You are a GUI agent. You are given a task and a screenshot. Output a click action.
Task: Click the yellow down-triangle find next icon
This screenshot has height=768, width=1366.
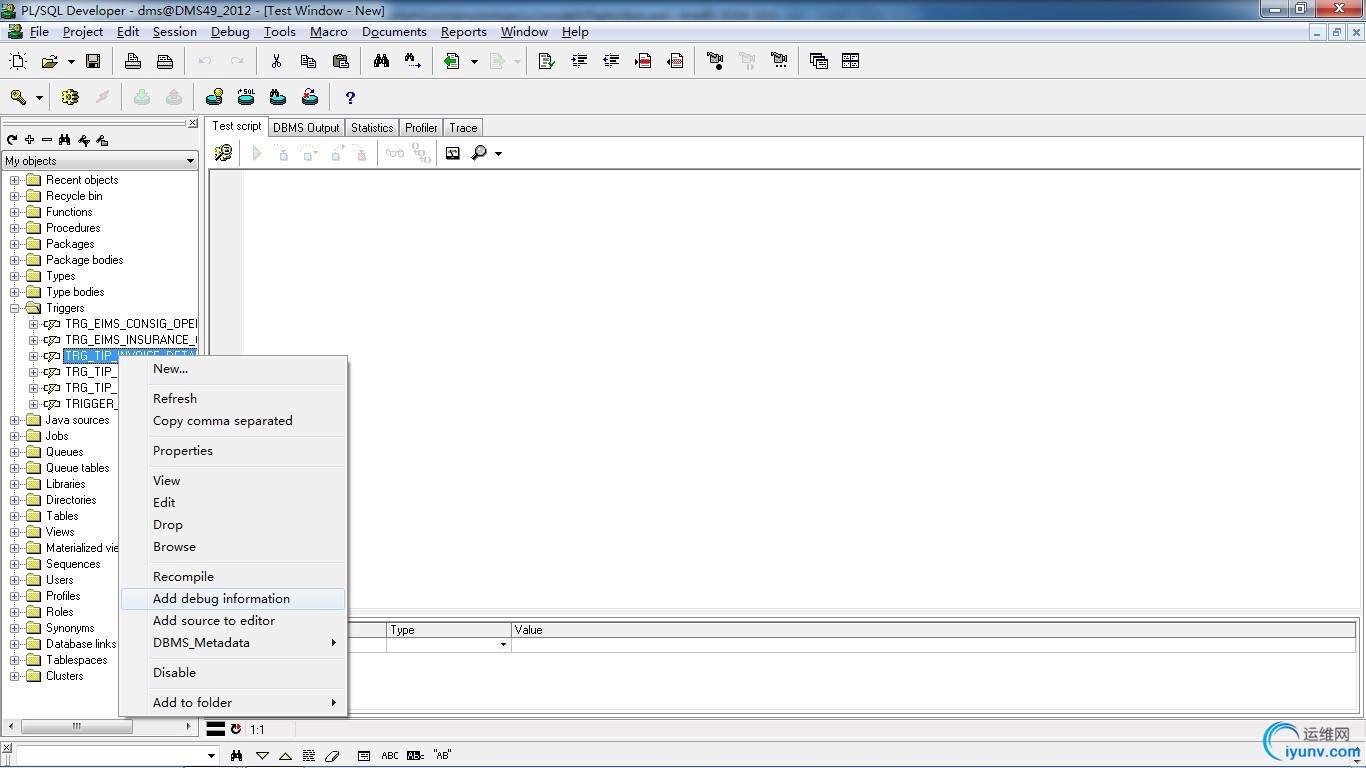click(x=262, y=756)
